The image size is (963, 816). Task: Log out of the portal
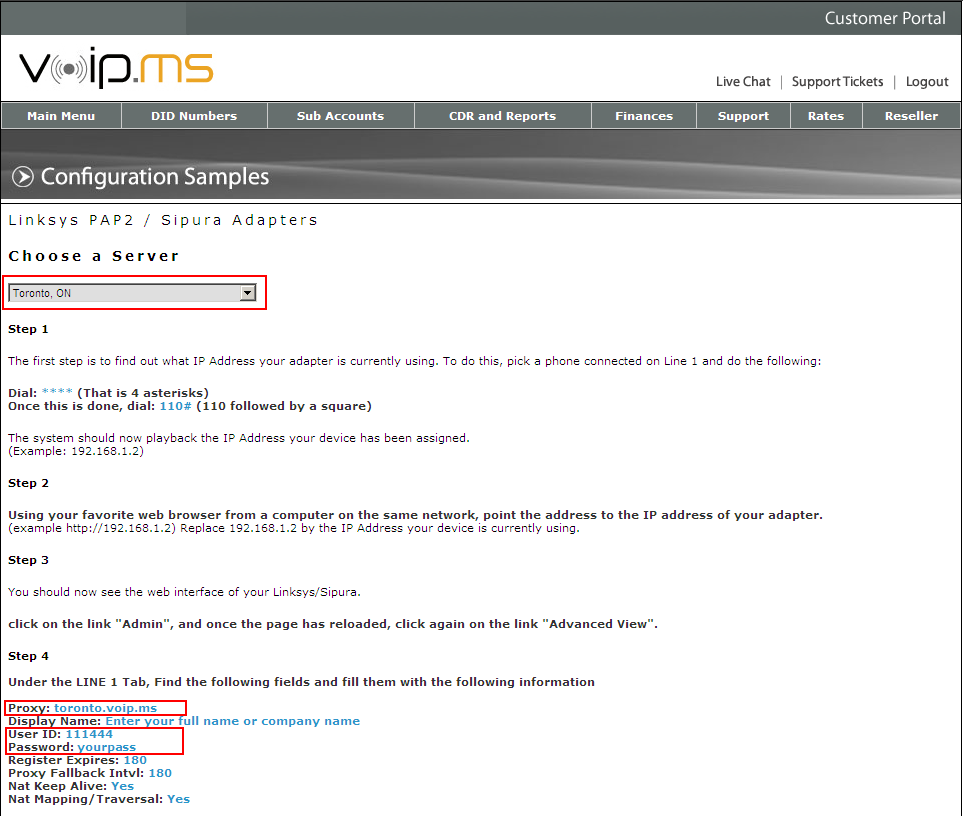tap(927, 82)
